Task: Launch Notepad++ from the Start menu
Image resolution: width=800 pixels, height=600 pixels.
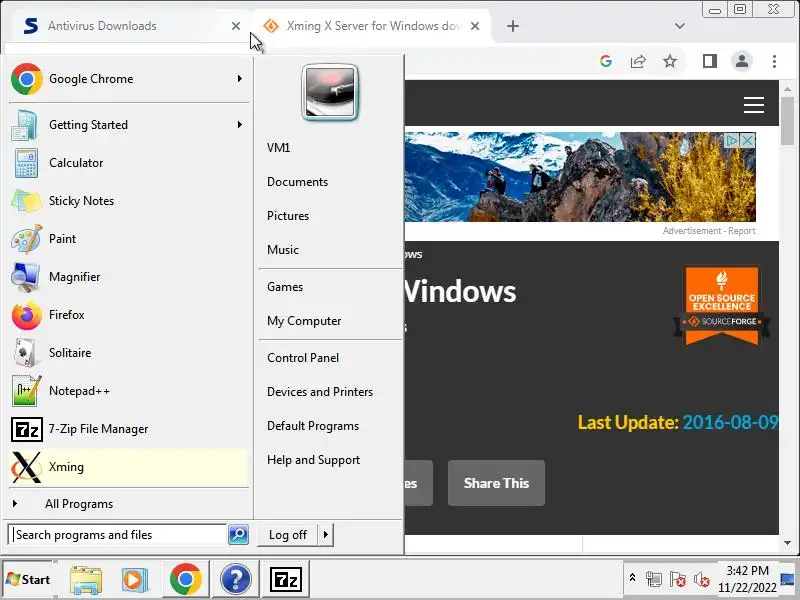Action: coord(128,391)
